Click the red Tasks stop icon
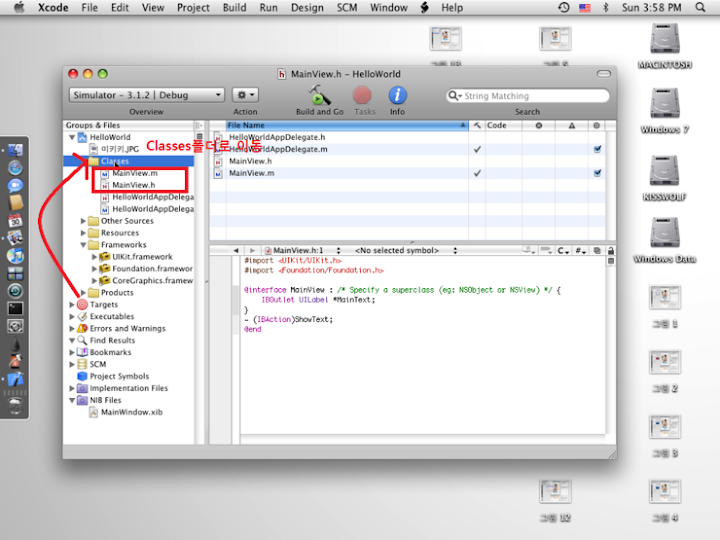 coord(362,96)
